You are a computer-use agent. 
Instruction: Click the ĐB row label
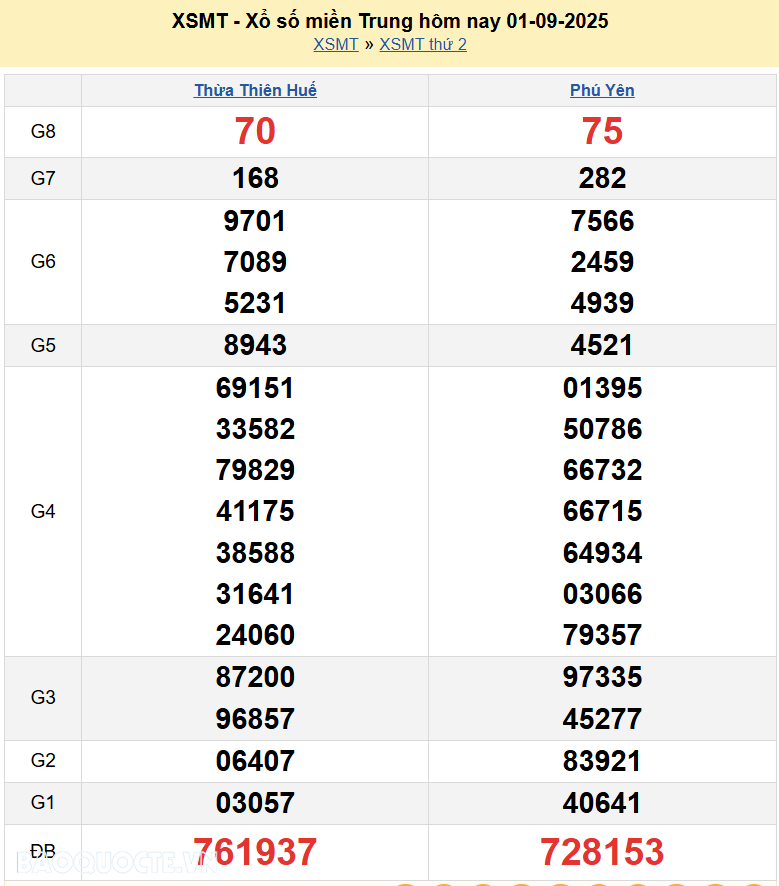(43, 851)
